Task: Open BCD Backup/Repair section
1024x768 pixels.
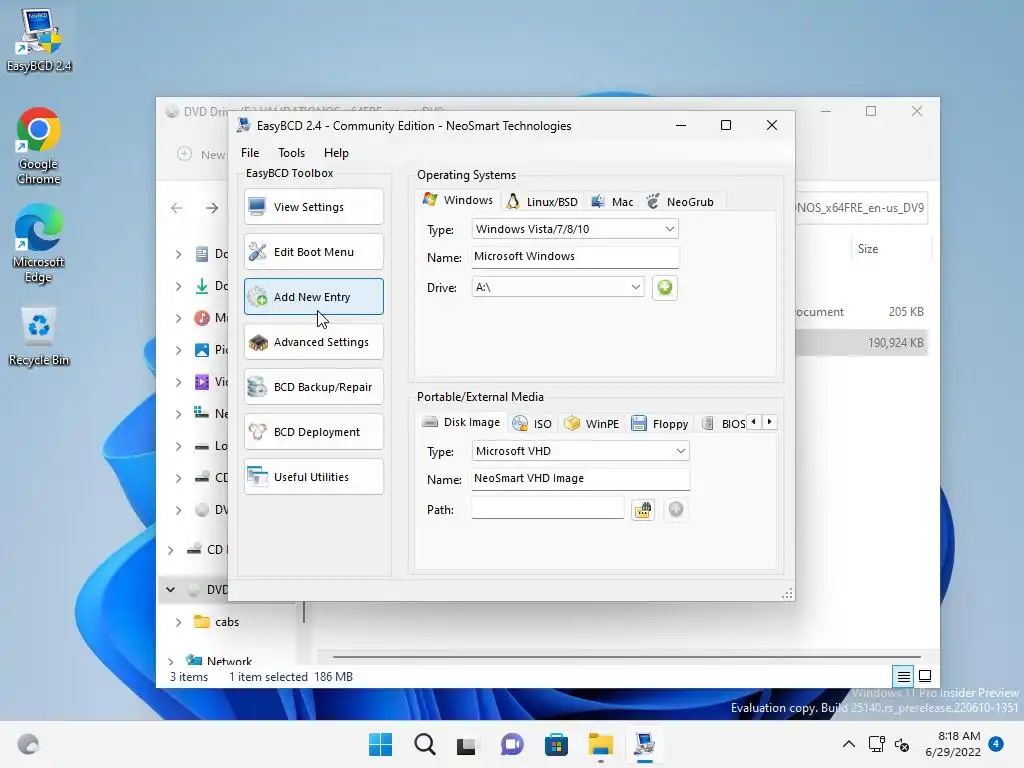Action: click(313, 387)
